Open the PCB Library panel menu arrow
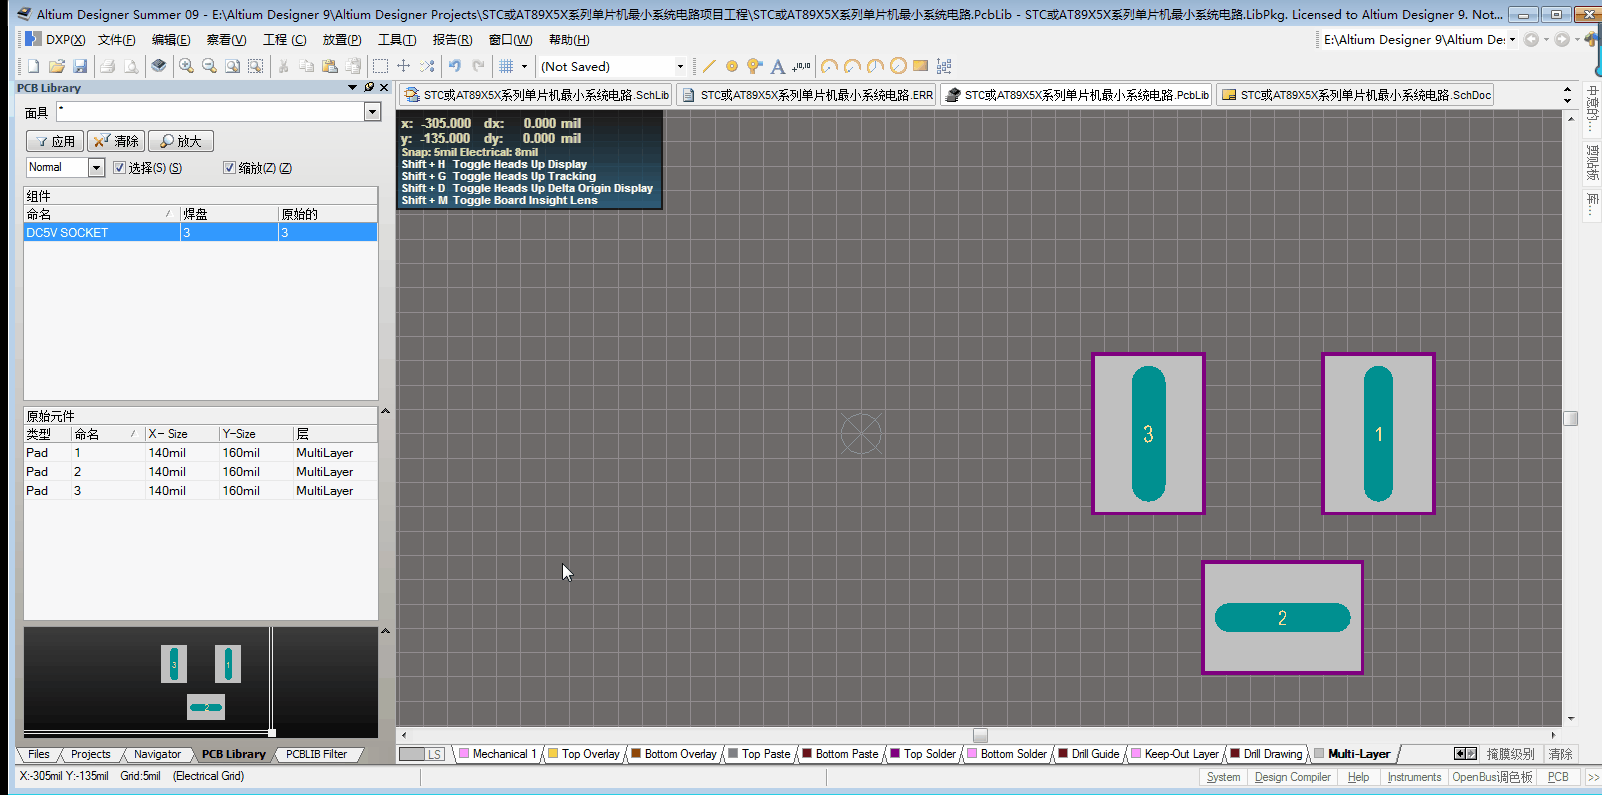The height and width of the screenshot is (795, 1602). (x=352, y=87)
